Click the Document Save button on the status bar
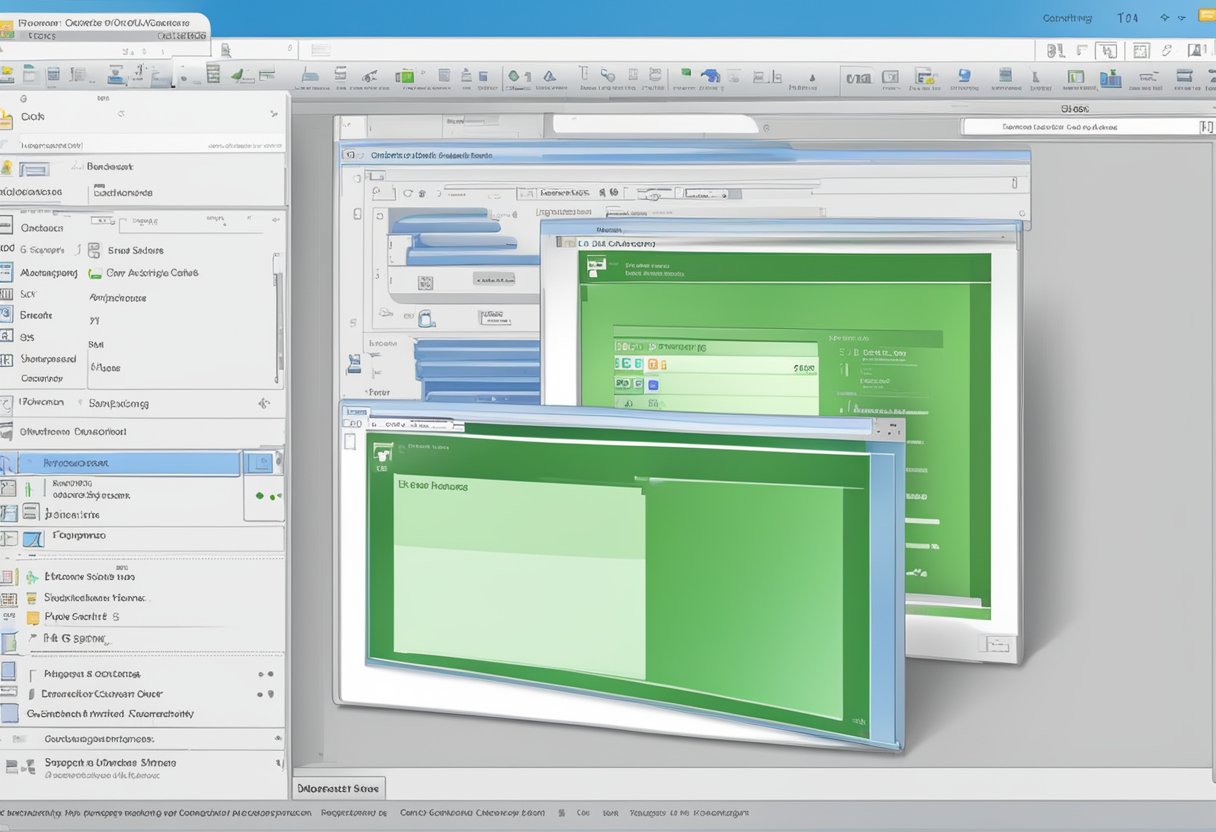The image size is (1216, 832). point(337,788)
